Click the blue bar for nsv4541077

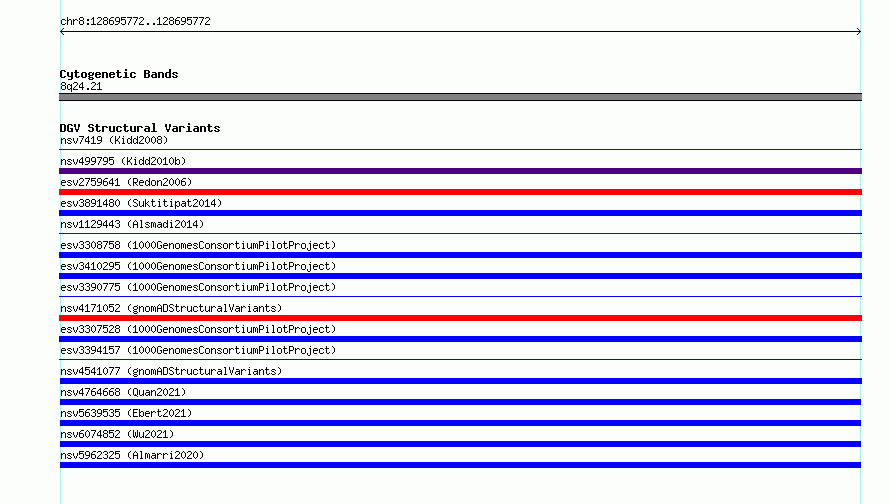point(460,381)
